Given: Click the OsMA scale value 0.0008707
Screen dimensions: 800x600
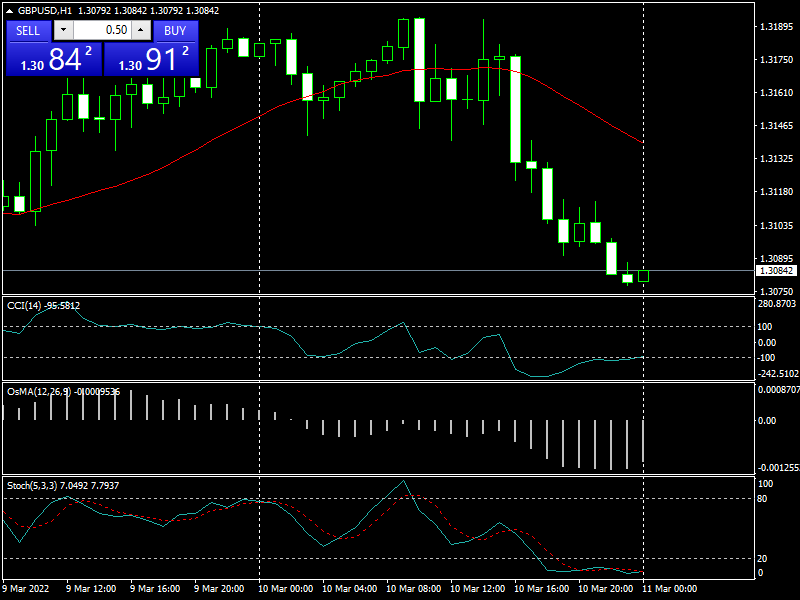Looking at the screenshot, I should pyautogui.click(x=779, y=389).
